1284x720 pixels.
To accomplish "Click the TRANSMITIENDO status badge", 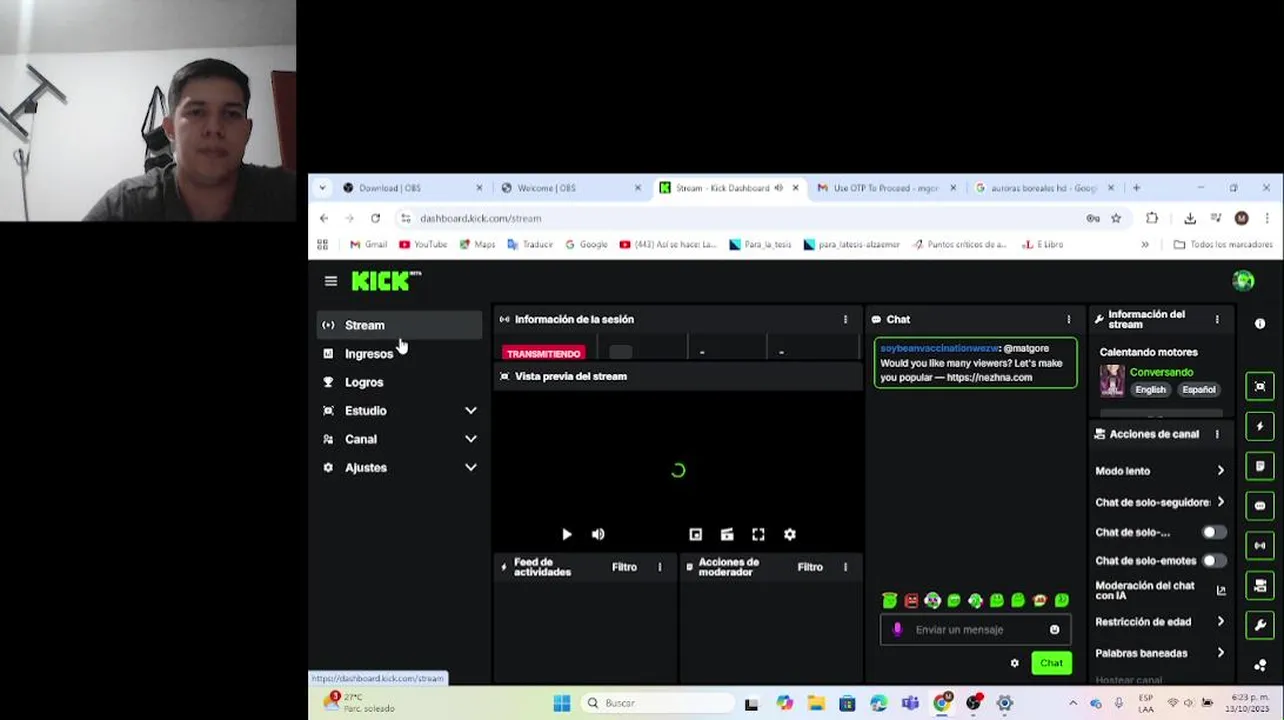I will 543,353.
